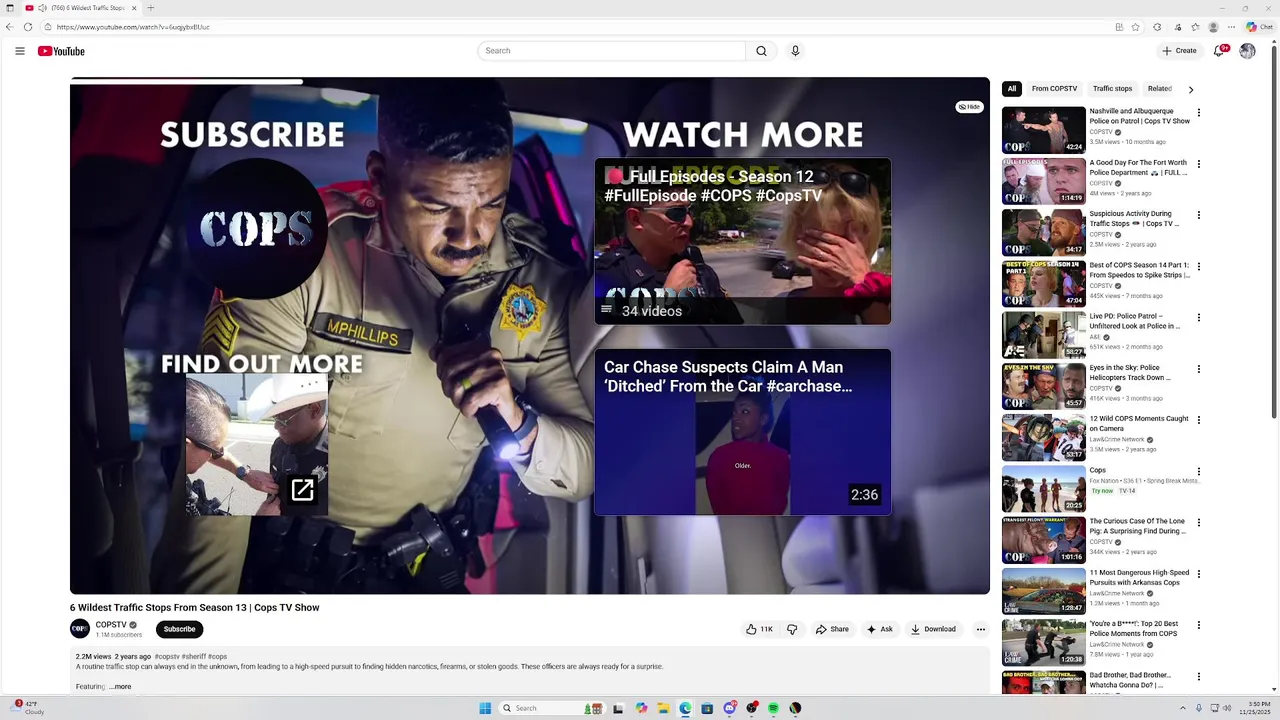Click the video title text
Viewport: 1280px width, 720px height.
[195, 608]
